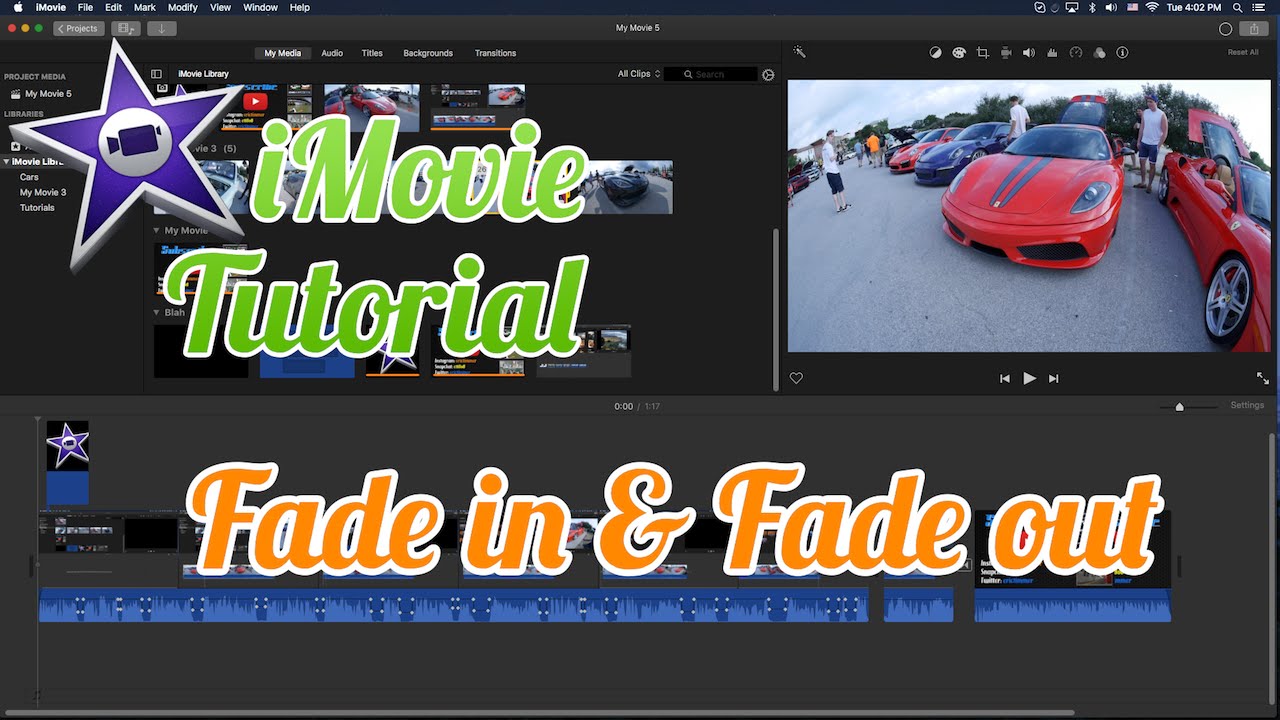The image size is (1280, 720).
Task: Click system volume icon in menu bar
Action: coord(1111,7)
